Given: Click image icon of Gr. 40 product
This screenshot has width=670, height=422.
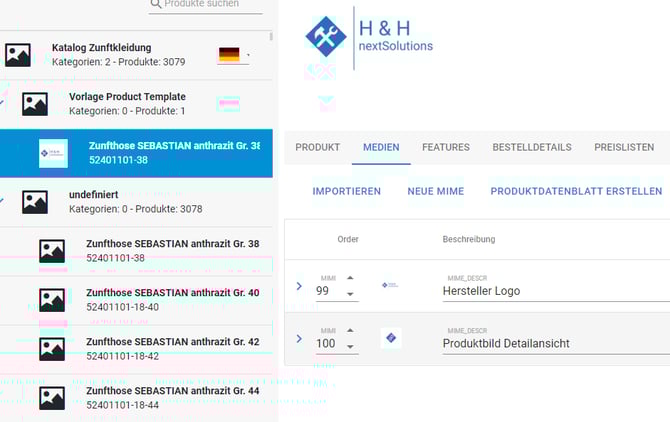Looking at the screenshot, I should [x=52, y=300].
